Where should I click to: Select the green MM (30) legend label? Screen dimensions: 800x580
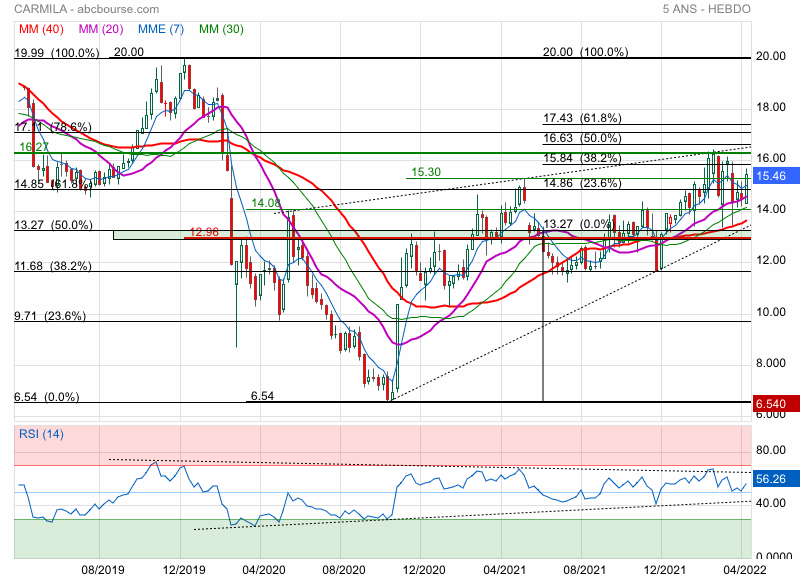point(221,29)
